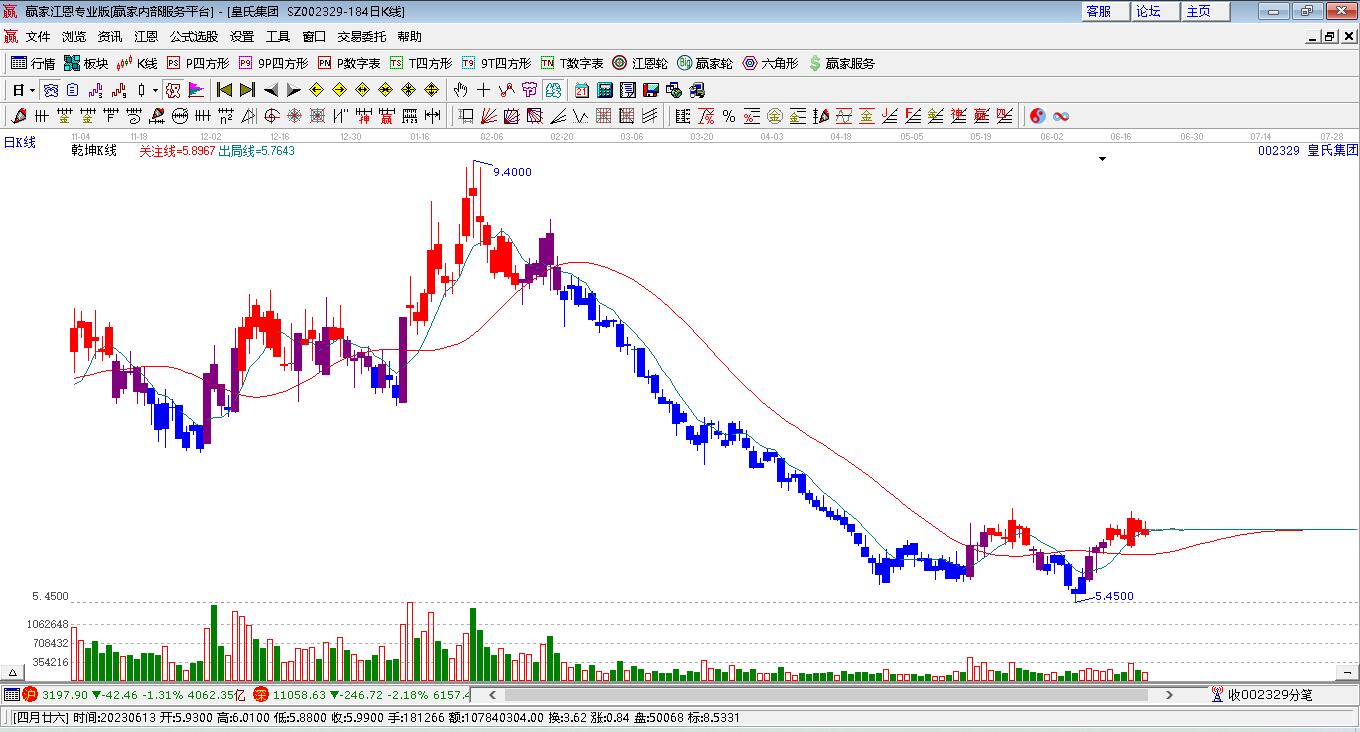Open the T数字表 number table
This screenshot has height=732, width=1360.
point(572,63)
